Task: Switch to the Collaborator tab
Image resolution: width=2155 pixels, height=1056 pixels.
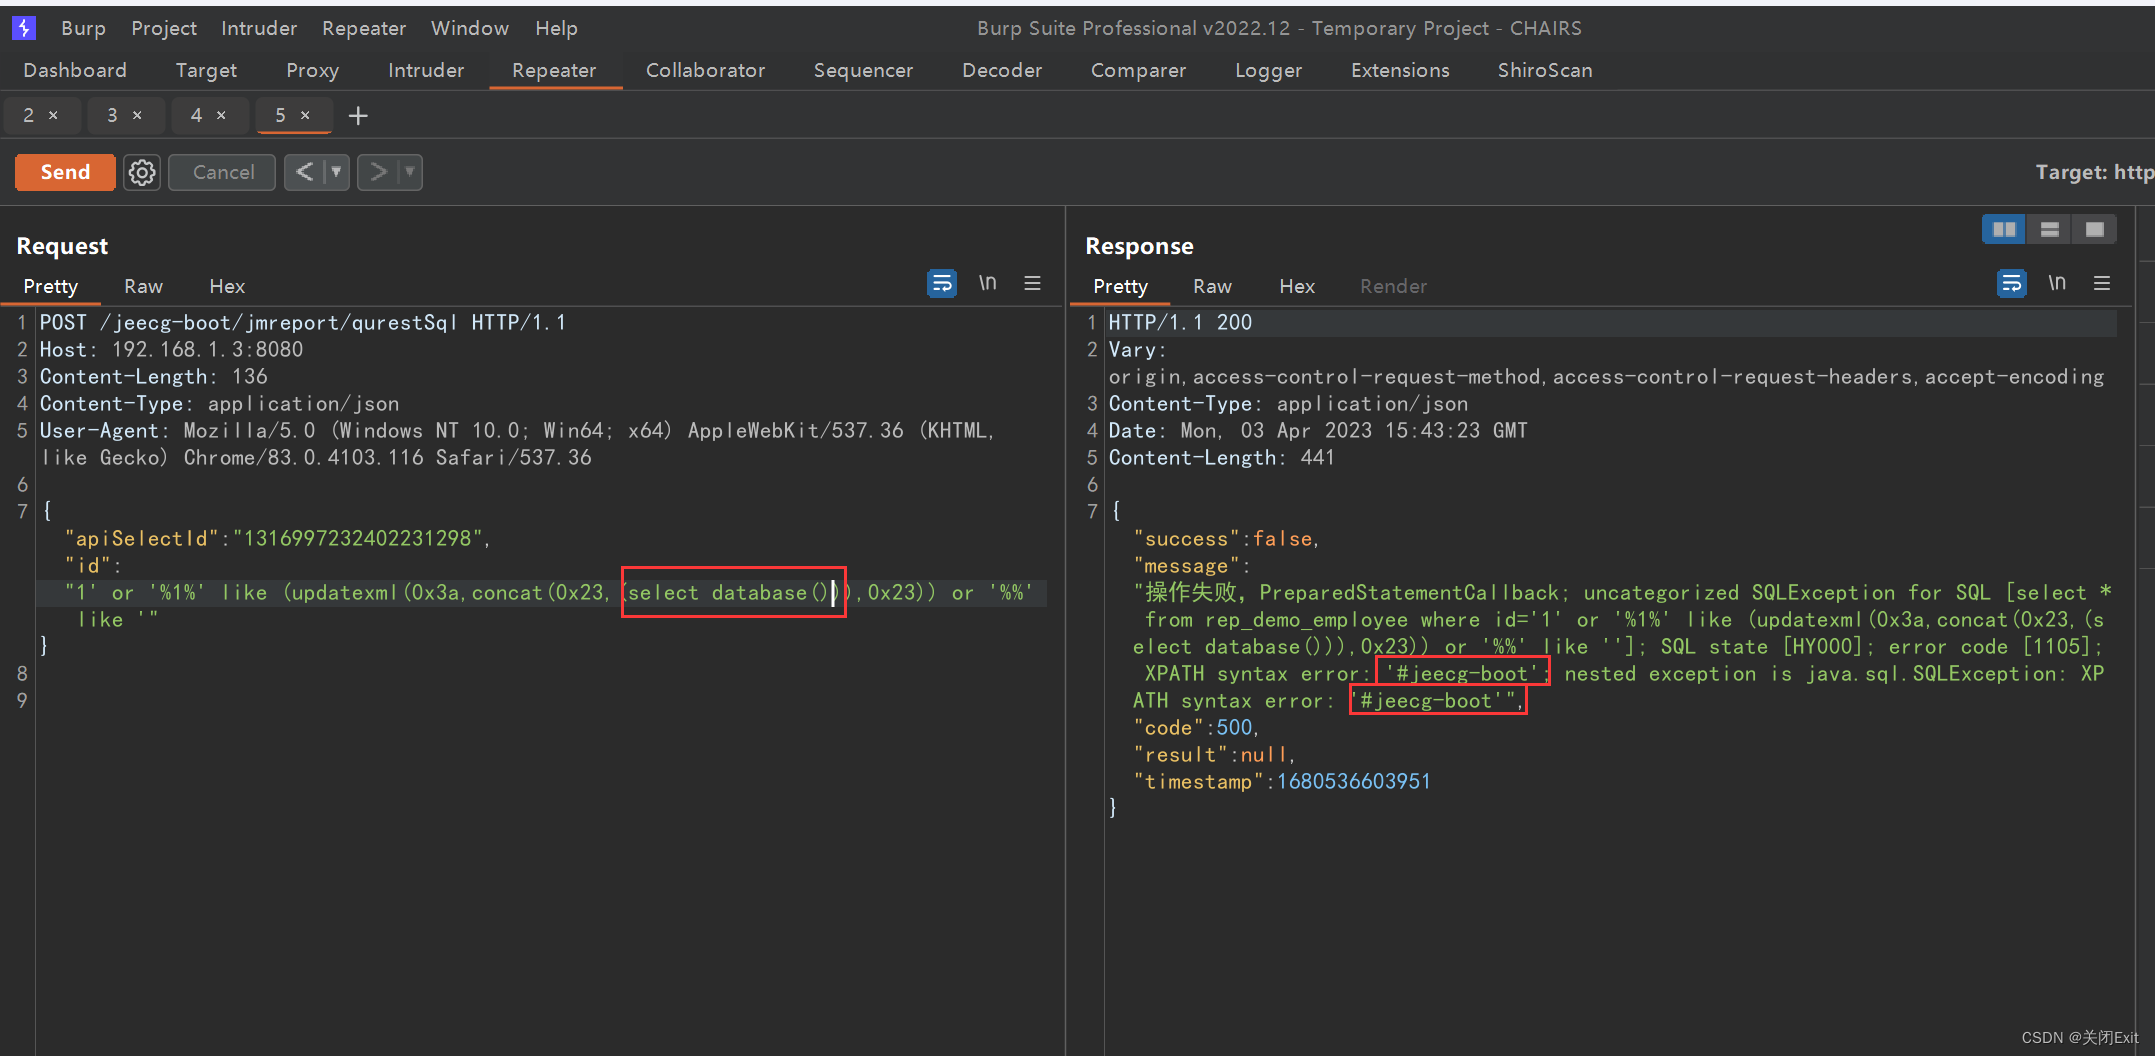Action: [x=705, y=70]
